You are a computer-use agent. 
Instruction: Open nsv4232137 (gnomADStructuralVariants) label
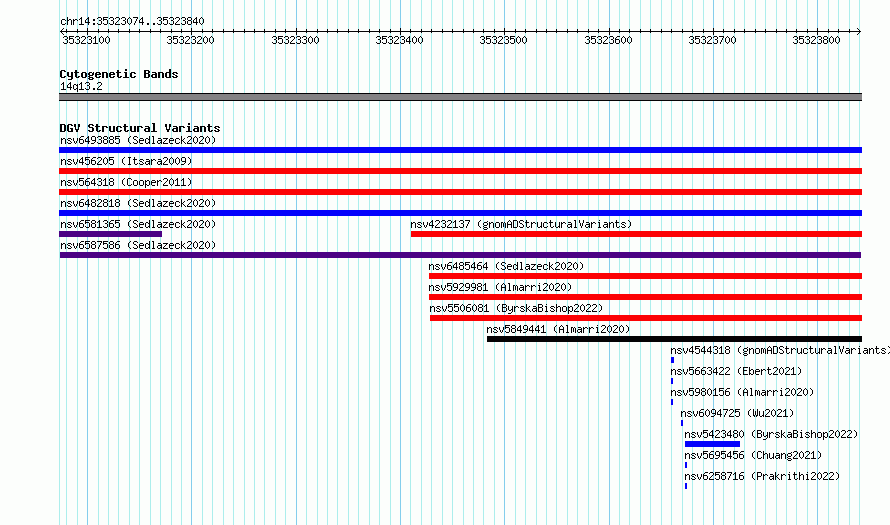click(x=521, y=224)
